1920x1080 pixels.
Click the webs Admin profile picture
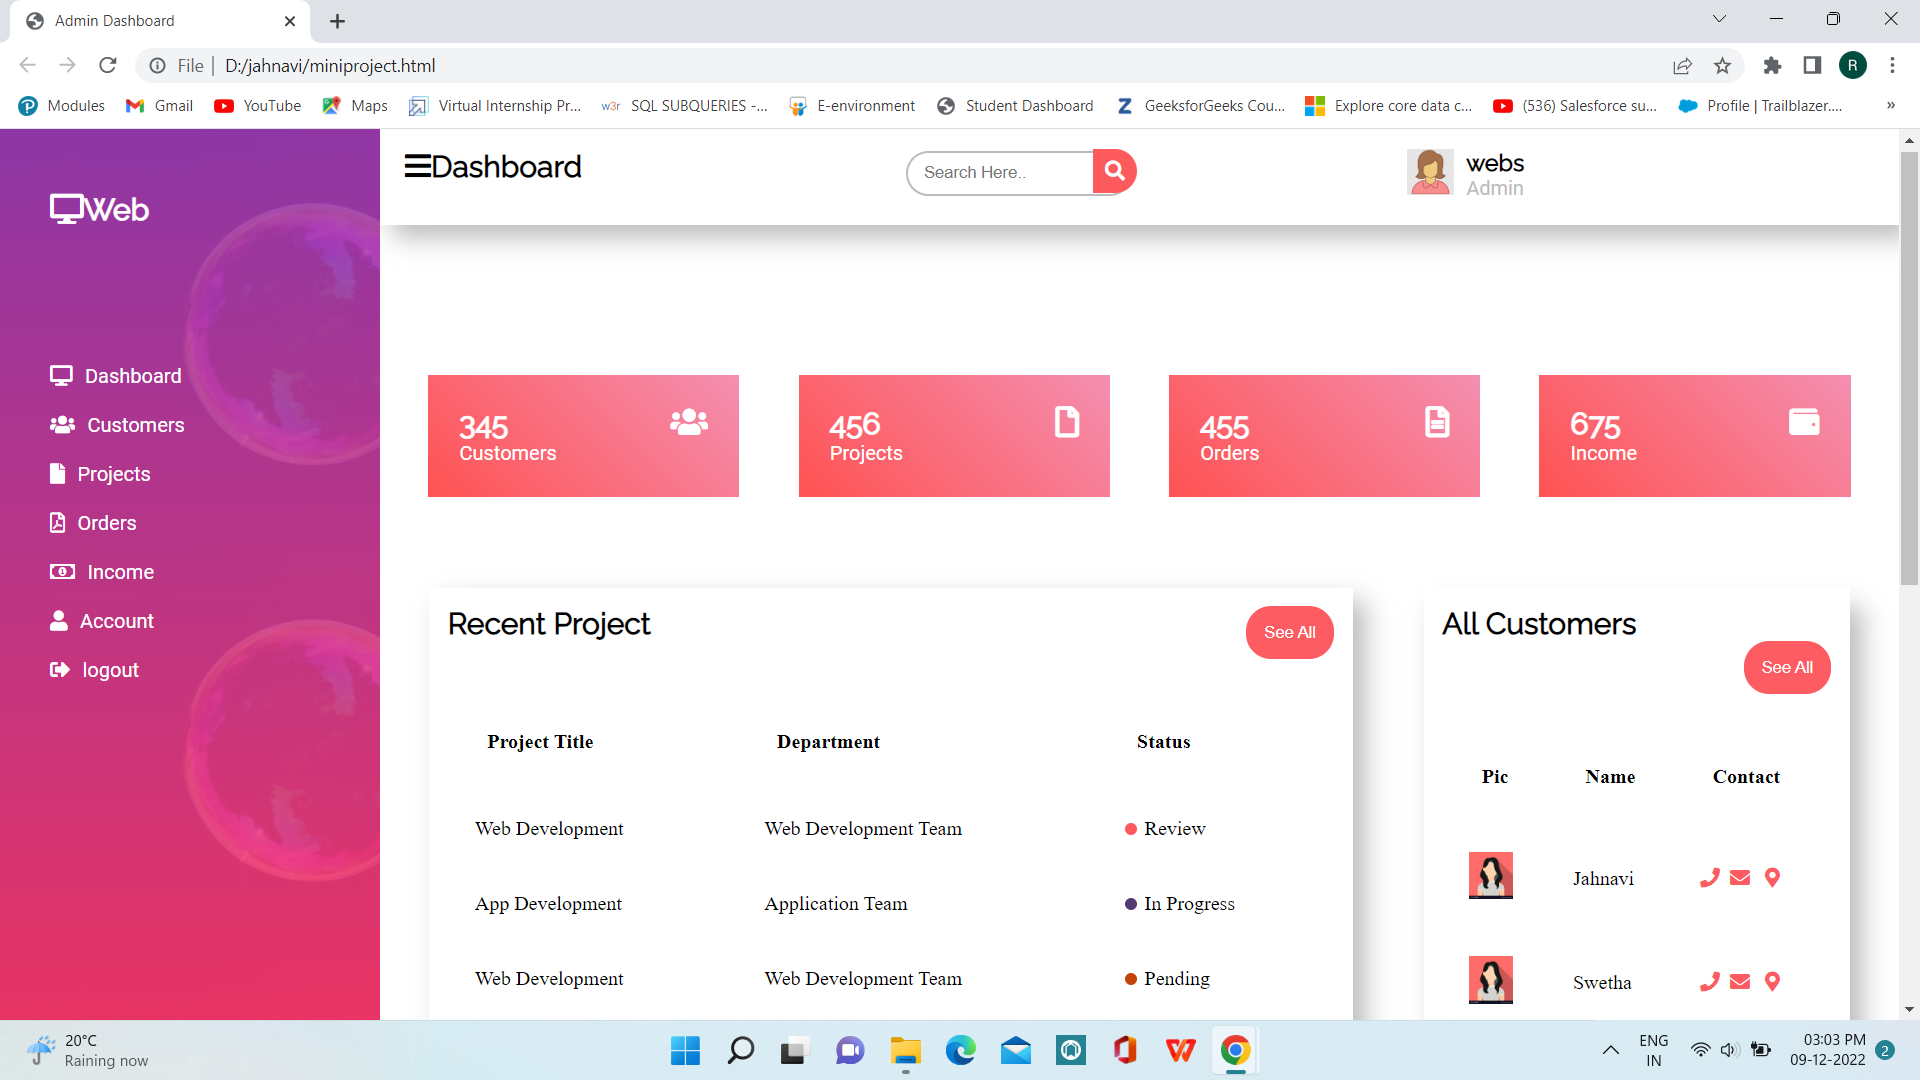[1429, 172]
